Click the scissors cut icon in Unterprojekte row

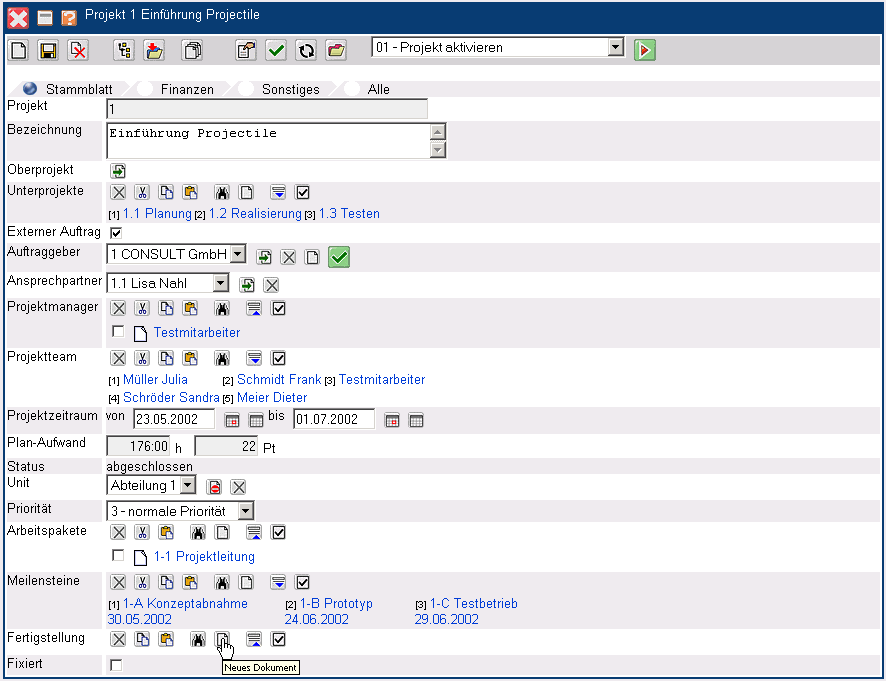142,192
